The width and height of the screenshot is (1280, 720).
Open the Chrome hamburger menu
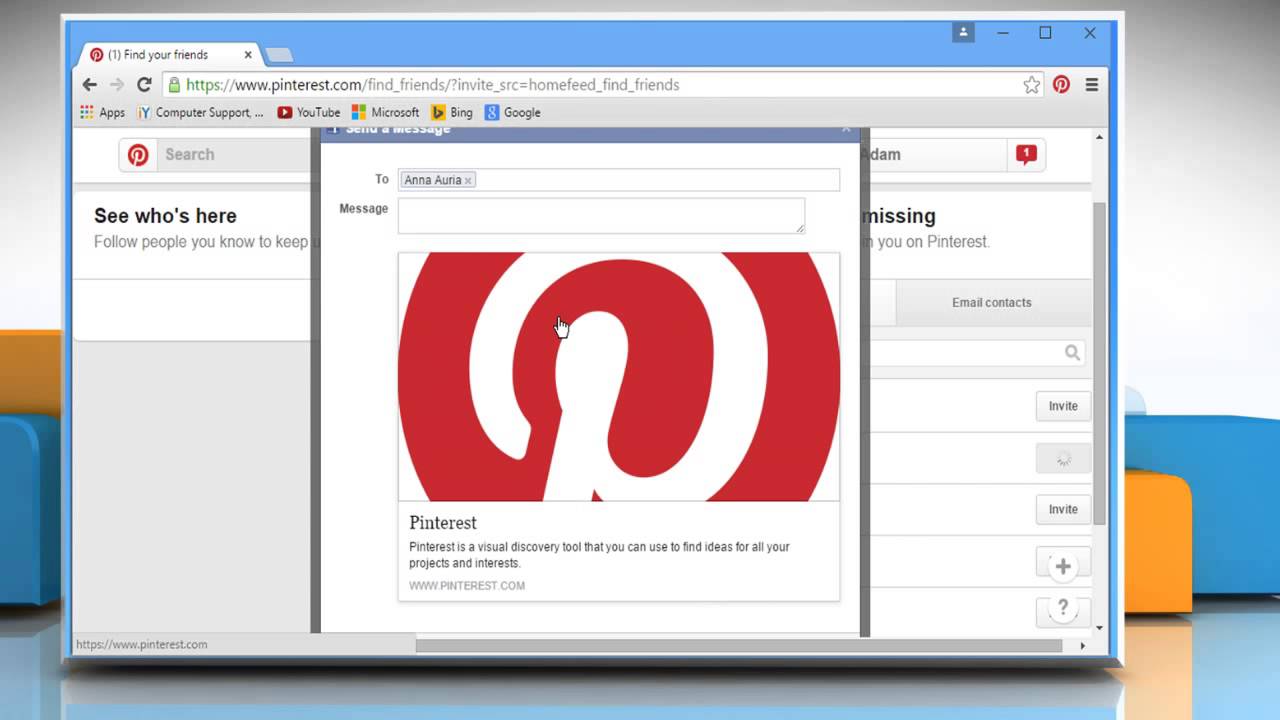click(x=1092, y=85)
